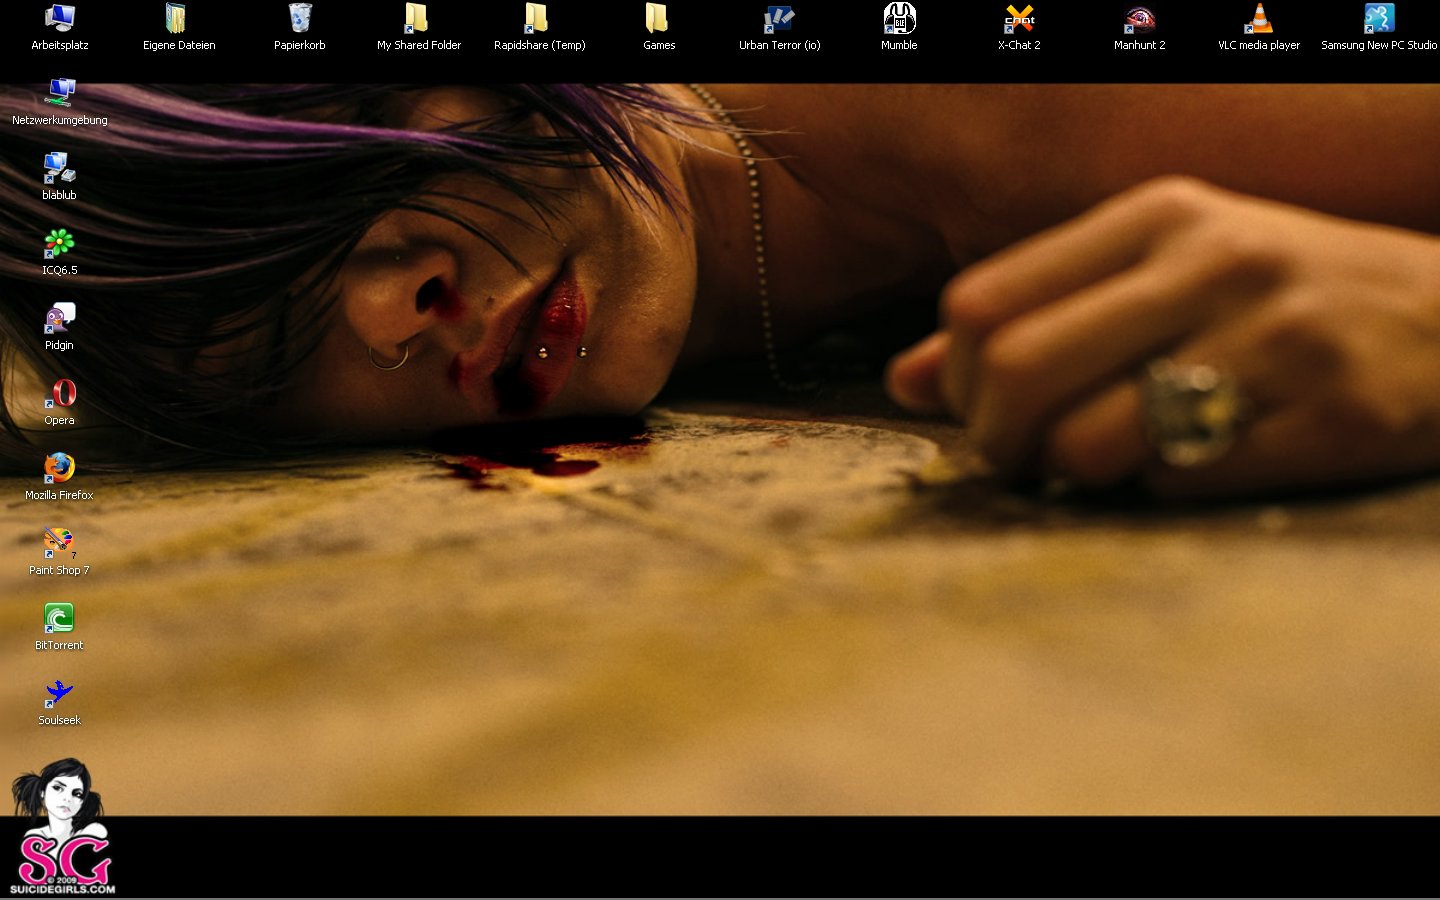The height and width of the screenshot is (900, 1440).
Task: Select the Arbeitsplatz desktop icon
Action: tap(60, 19)
